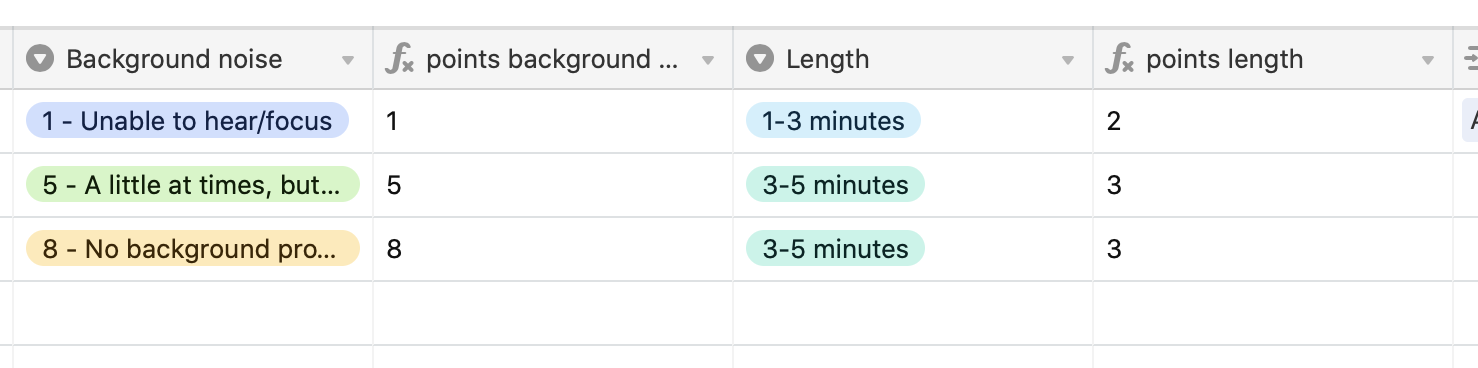This screenshot has height=368, width=1478.
Task: Expand the Length column menu arrow
Action: (1068, 60)
